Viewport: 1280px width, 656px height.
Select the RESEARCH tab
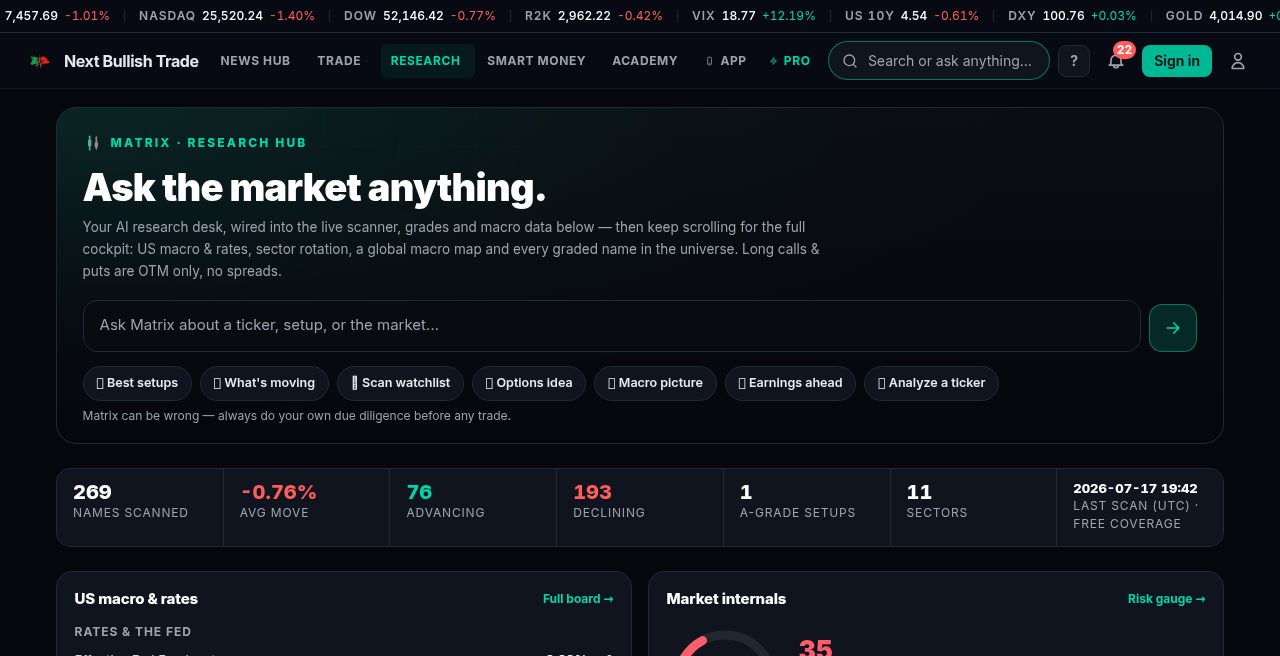[x=426, y=61]
